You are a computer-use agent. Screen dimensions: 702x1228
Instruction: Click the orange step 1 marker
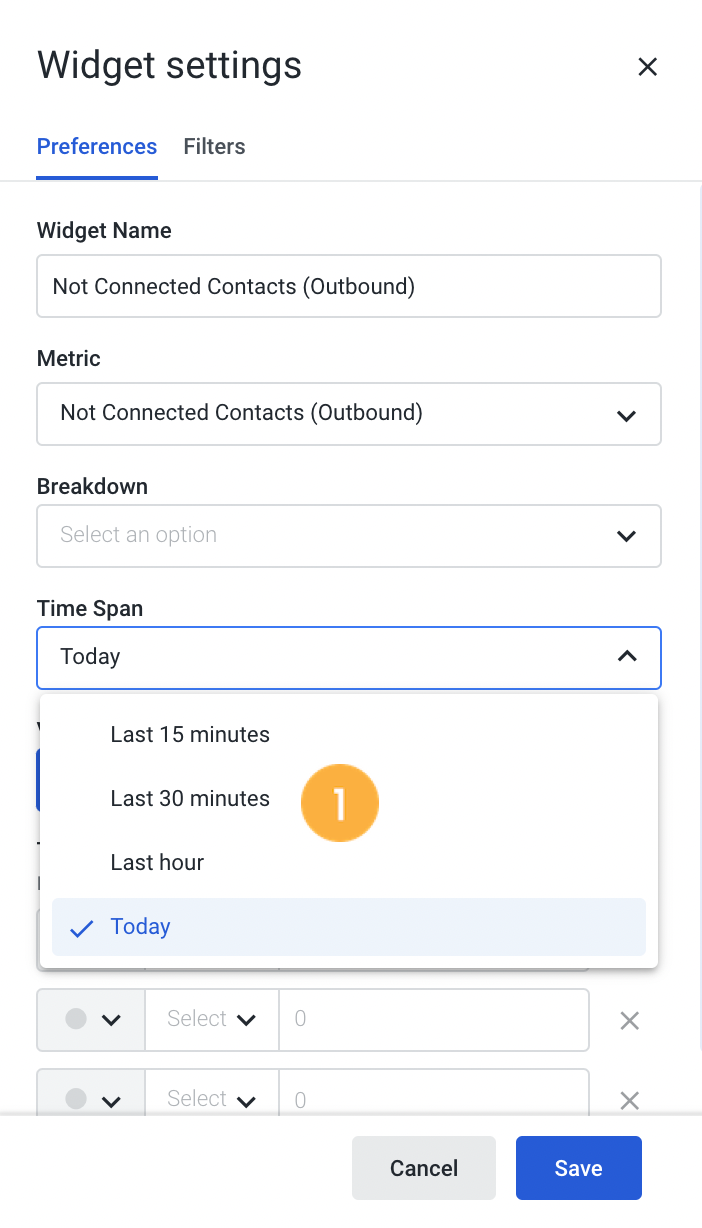[340, 803]
